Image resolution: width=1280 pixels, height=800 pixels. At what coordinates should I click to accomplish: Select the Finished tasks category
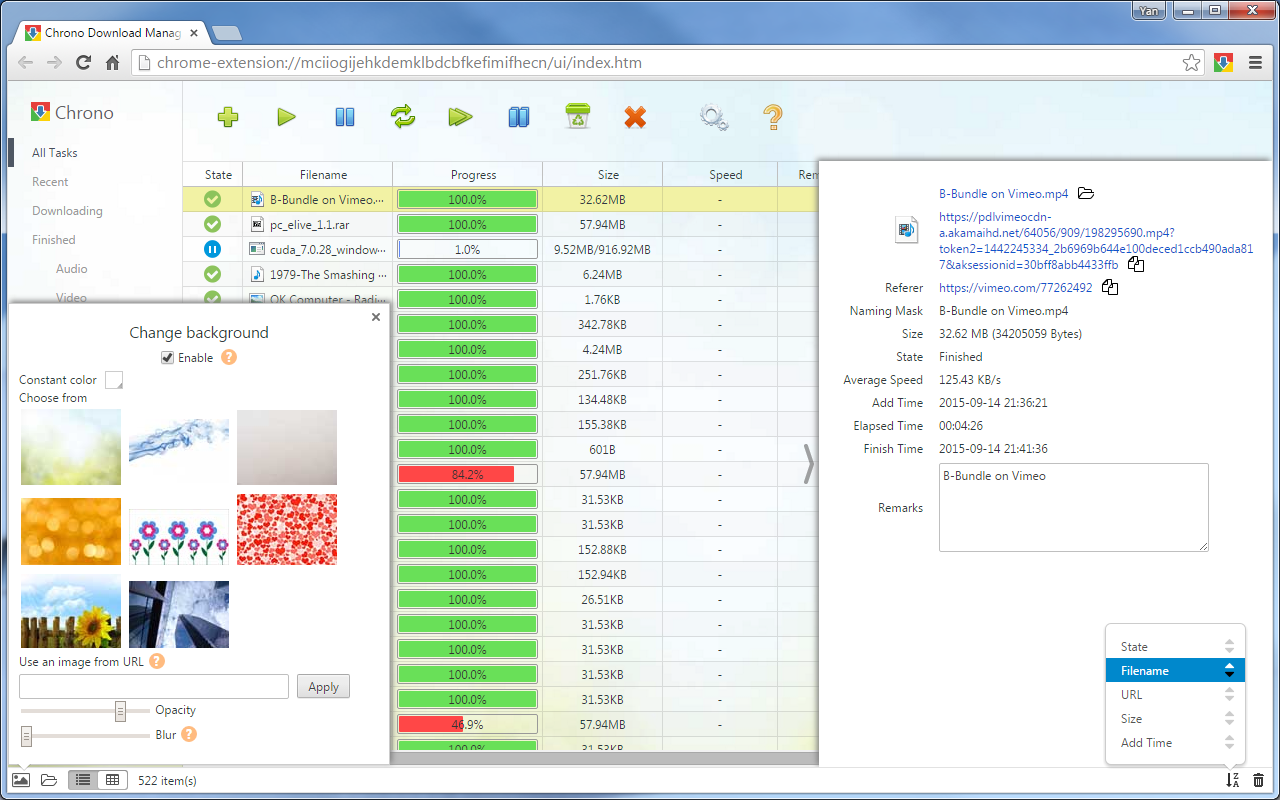[x=53, y=239]
